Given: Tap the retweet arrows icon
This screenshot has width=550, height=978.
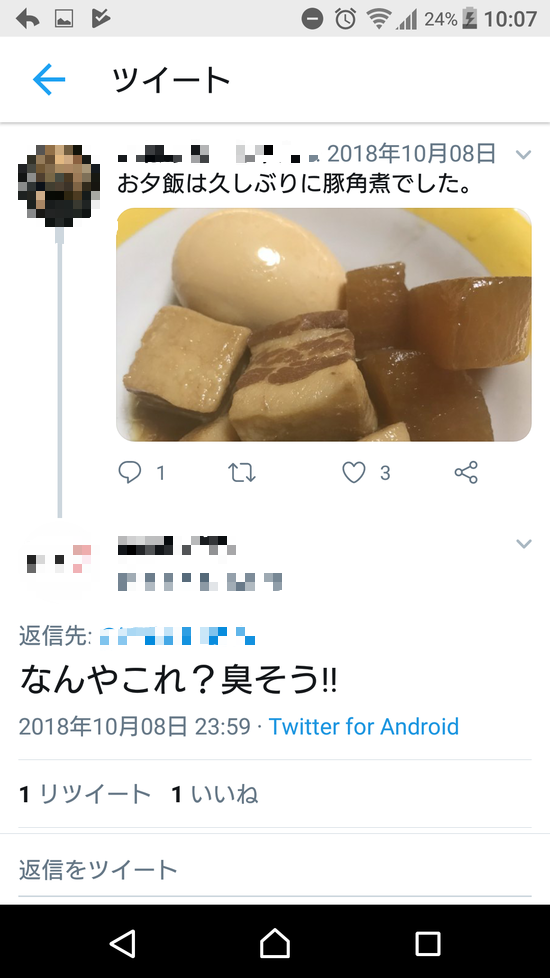Looking at the screenshot, I should [241, 472].
